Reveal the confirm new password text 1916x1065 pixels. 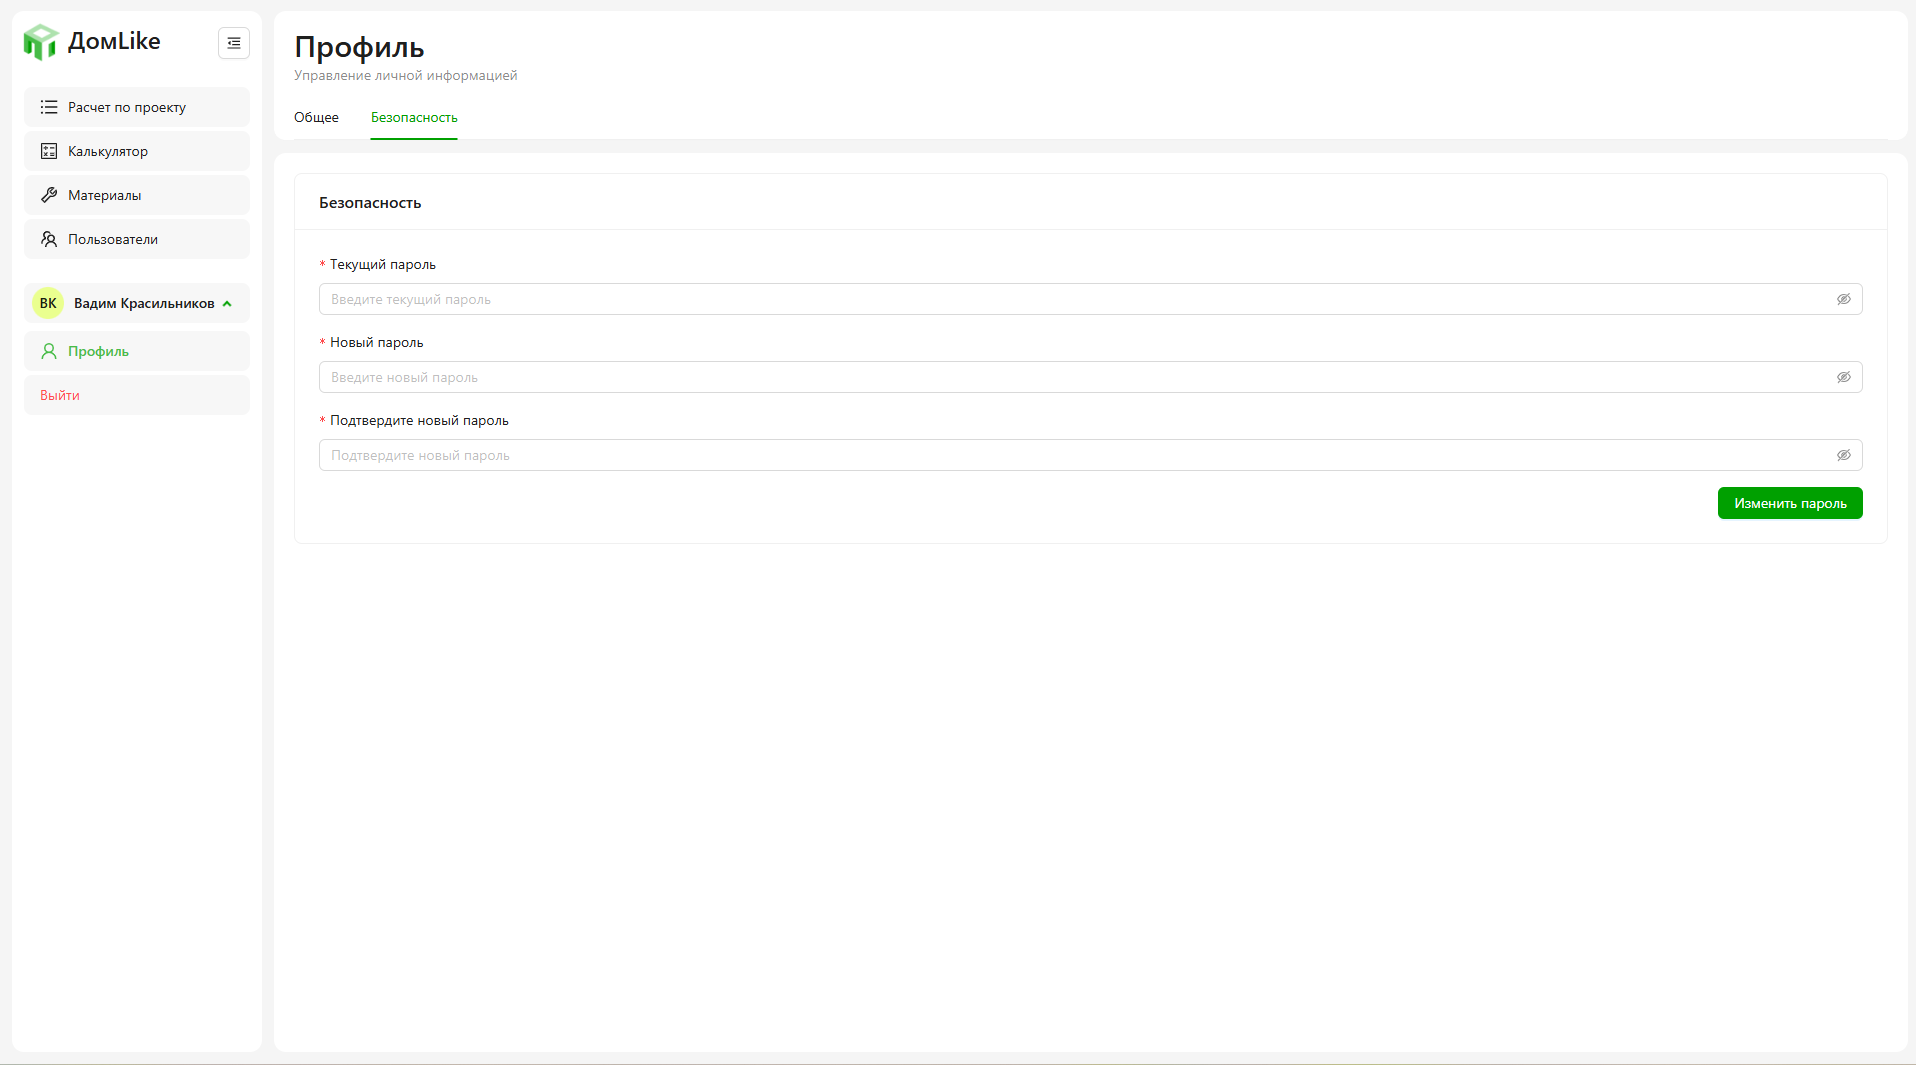pos(1843,455)
